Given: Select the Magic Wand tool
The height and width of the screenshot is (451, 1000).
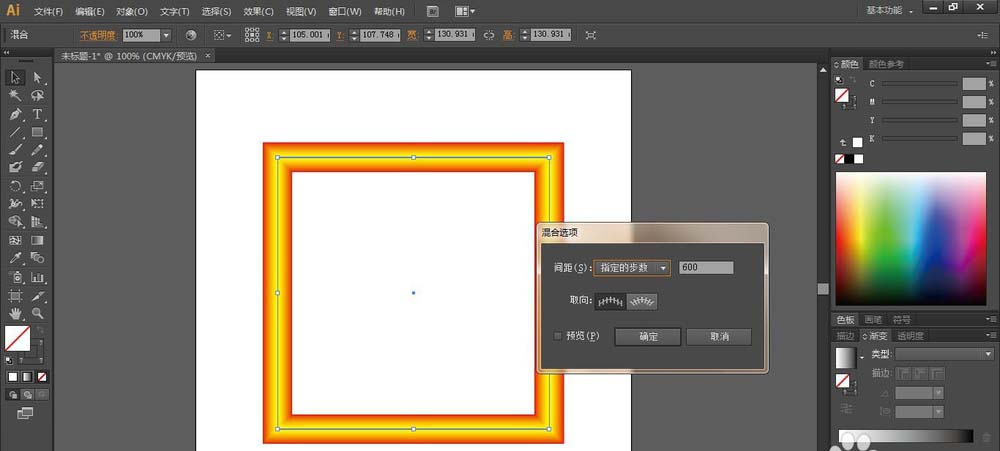Looking at the screenshot, I should [16, 96].
